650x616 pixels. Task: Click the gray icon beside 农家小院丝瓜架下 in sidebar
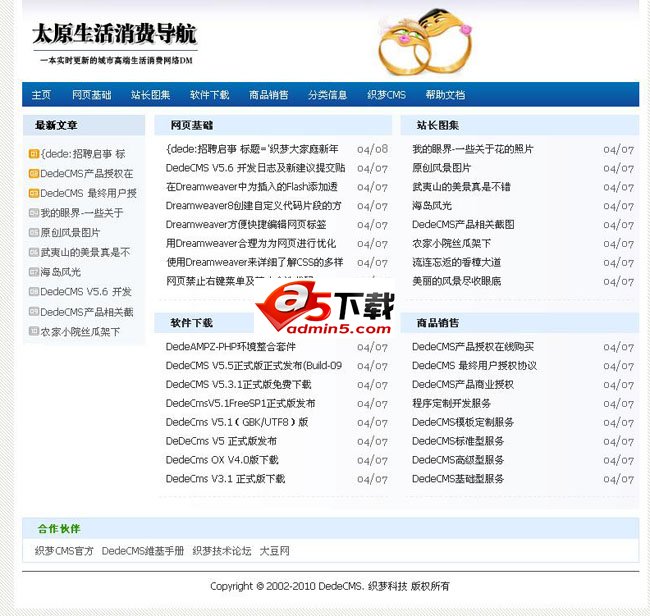coord(34,331)
